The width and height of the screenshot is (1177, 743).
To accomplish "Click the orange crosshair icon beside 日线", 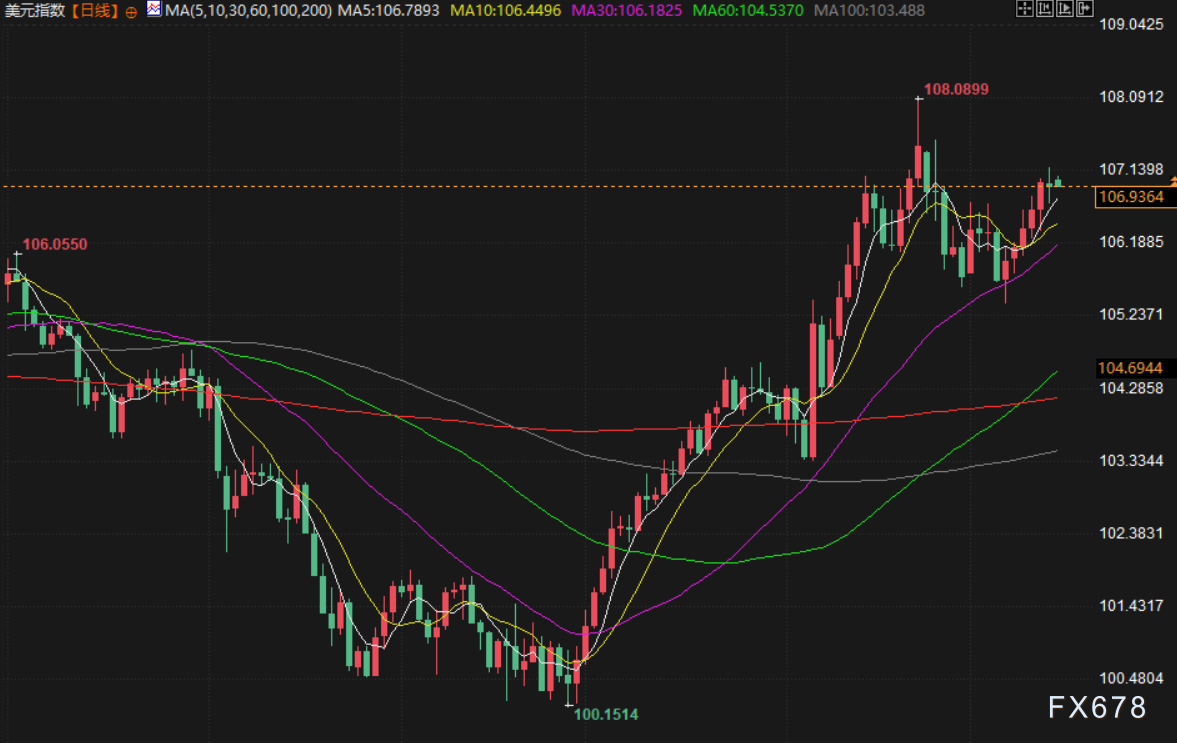I will click(x=132, y=11).
